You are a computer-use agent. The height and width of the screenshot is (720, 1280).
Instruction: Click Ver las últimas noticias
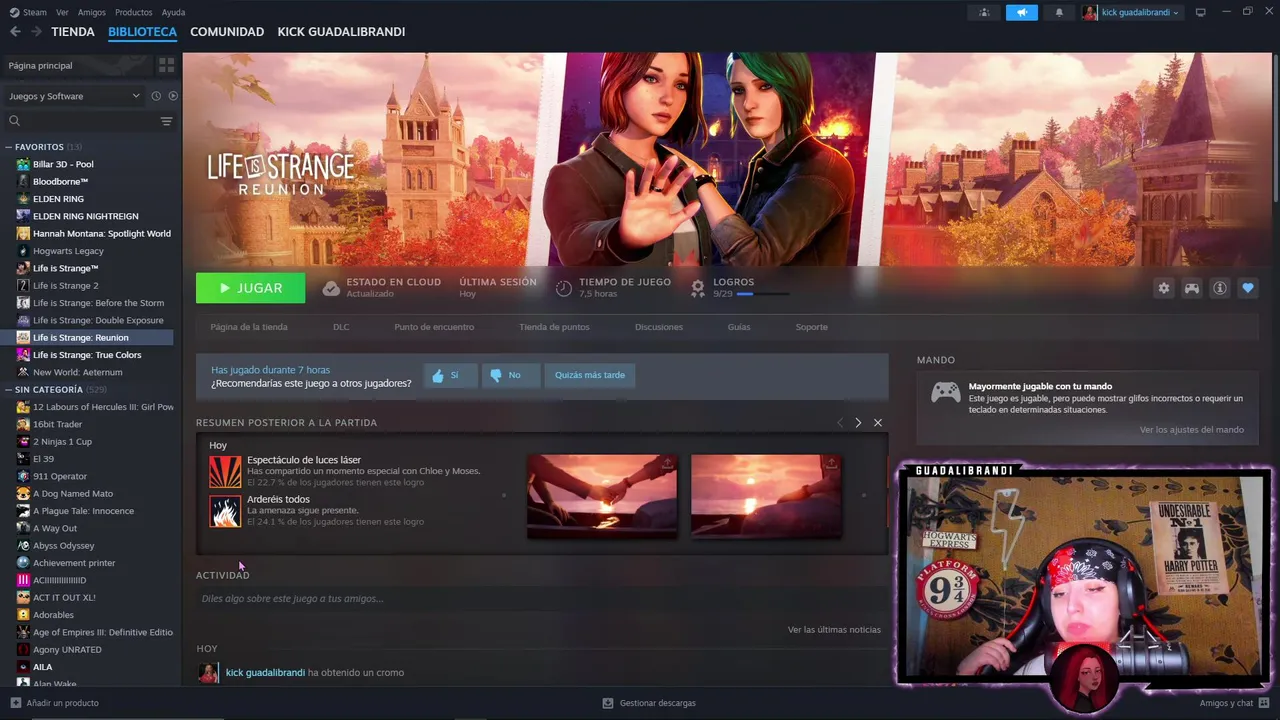(834, 630)
